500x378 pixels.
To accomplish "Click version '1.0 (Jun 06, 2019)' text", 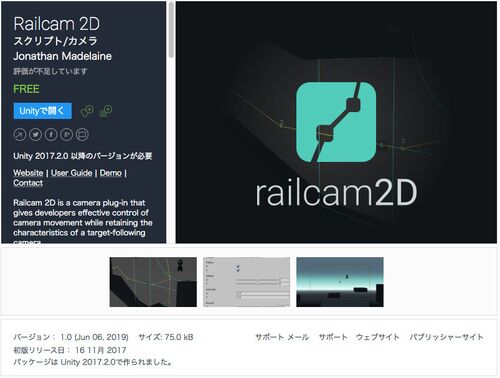I will (94, 337).
